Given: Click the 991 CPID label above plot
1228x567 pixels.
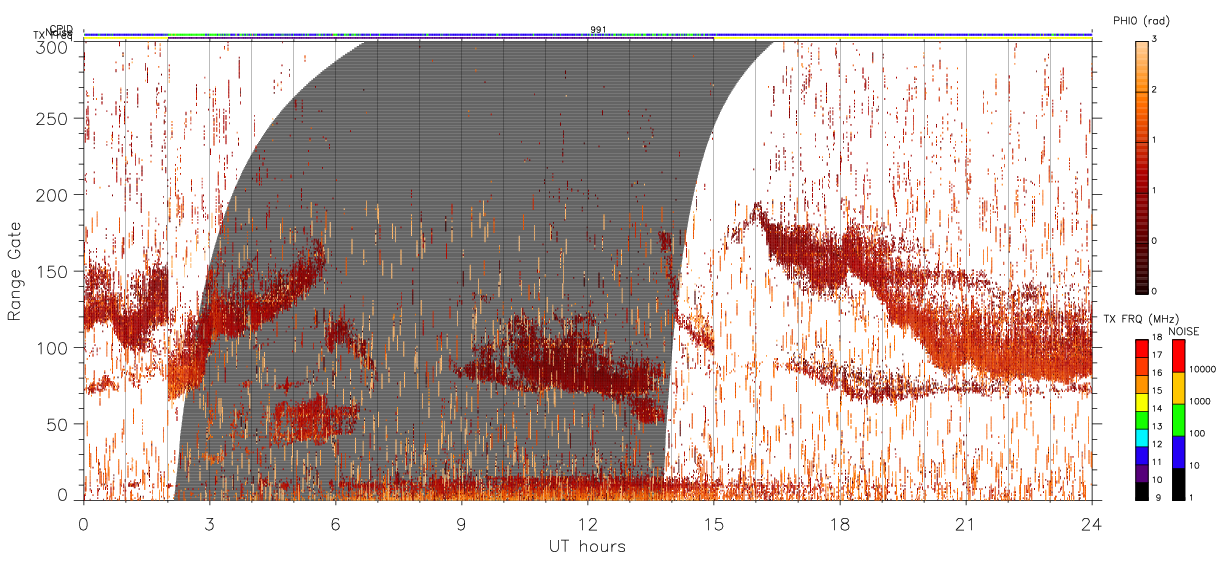Looking at the screenshot, I should 599,29.
